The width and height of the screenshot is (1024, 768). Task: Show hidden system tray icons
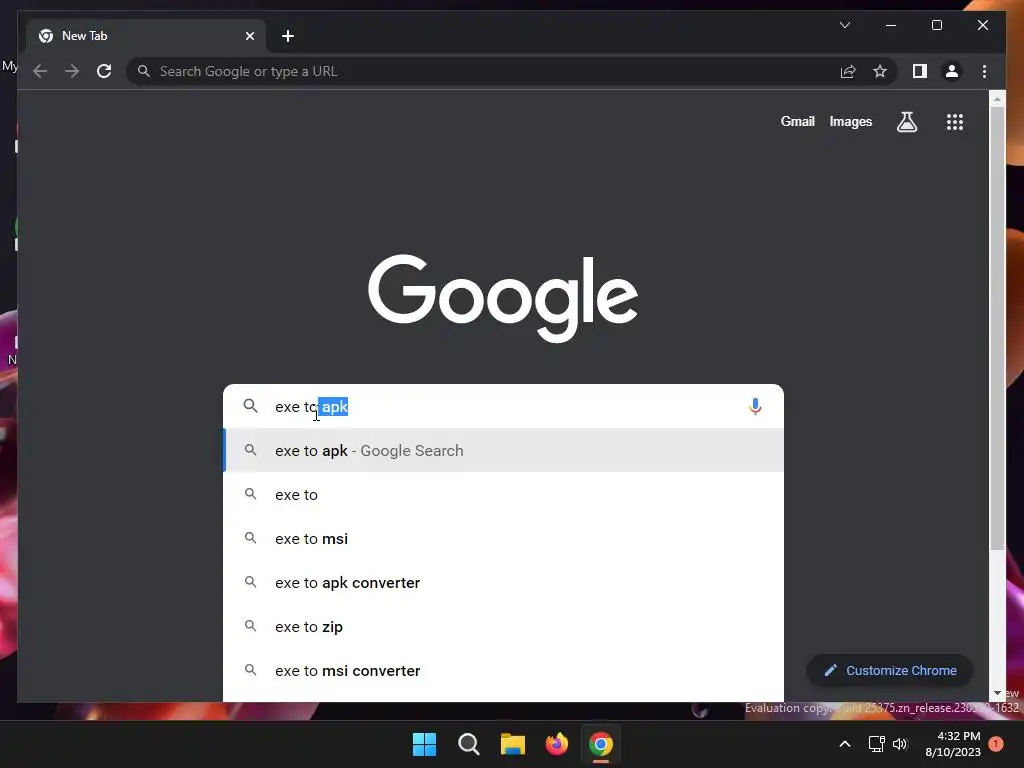point(844,744)
